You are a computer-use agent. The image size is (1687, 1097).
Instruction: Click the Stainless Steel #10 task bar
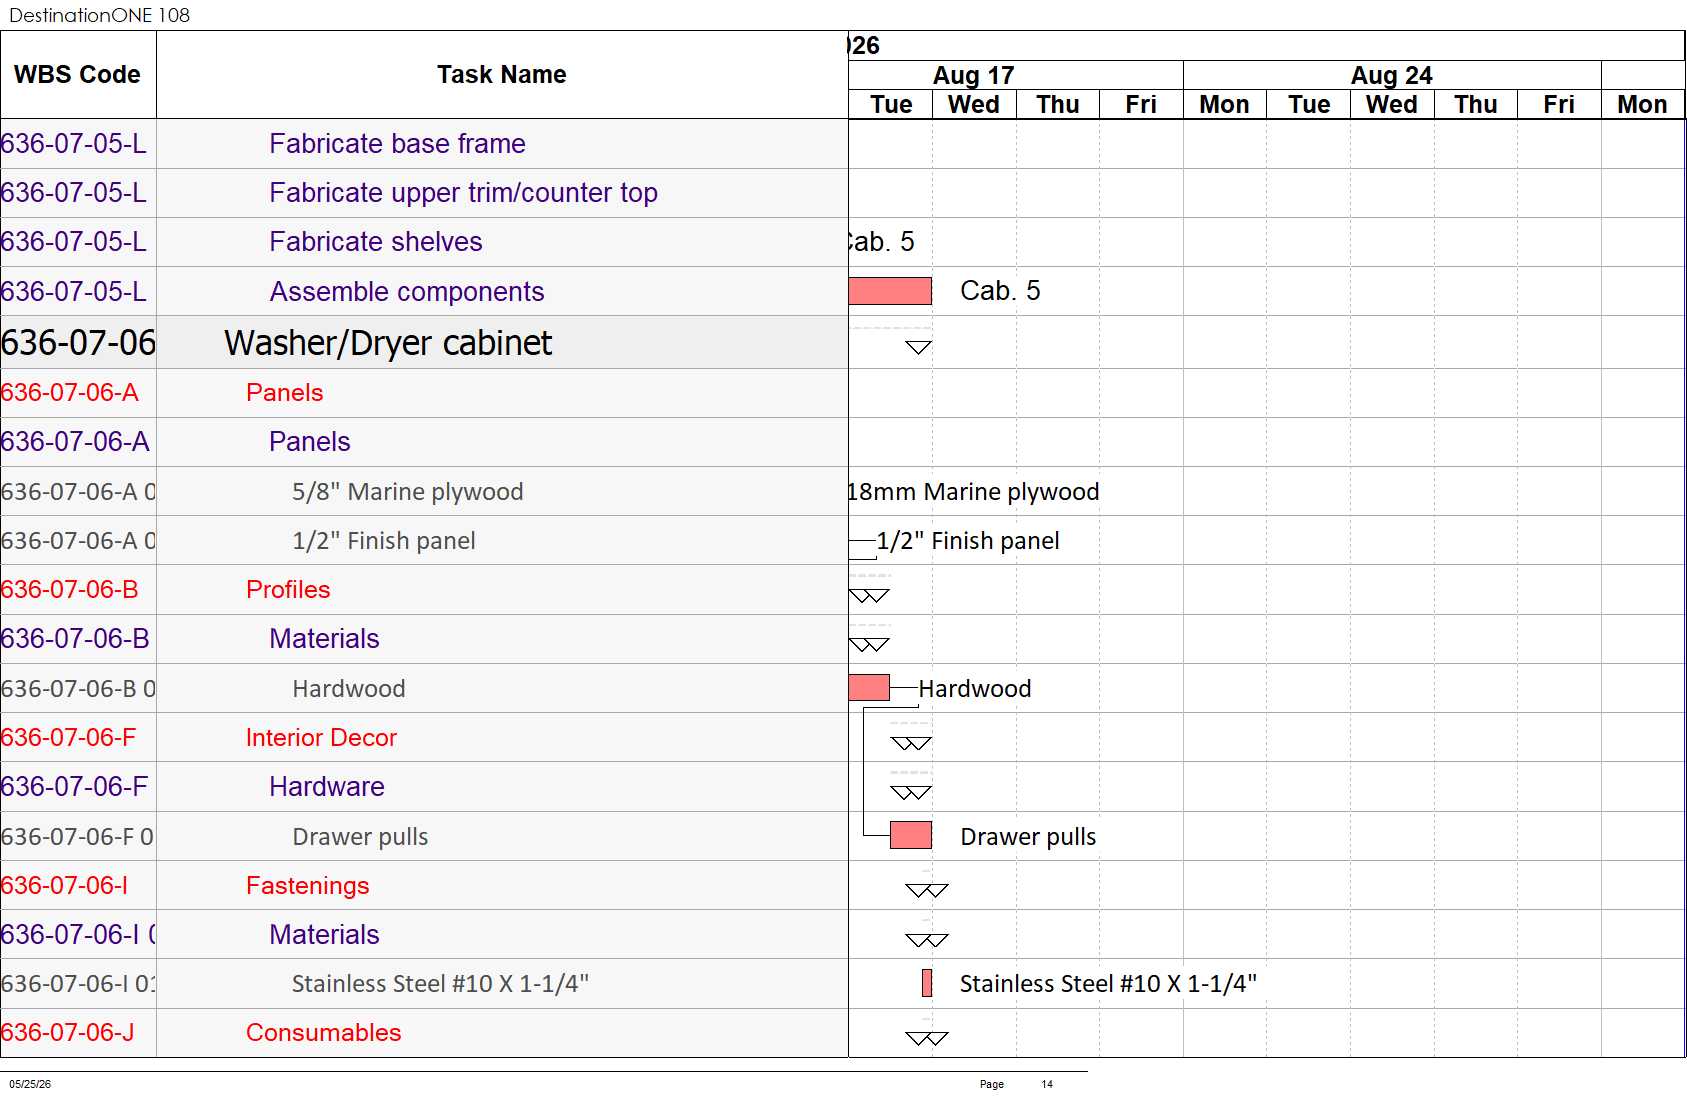point(927,983)
